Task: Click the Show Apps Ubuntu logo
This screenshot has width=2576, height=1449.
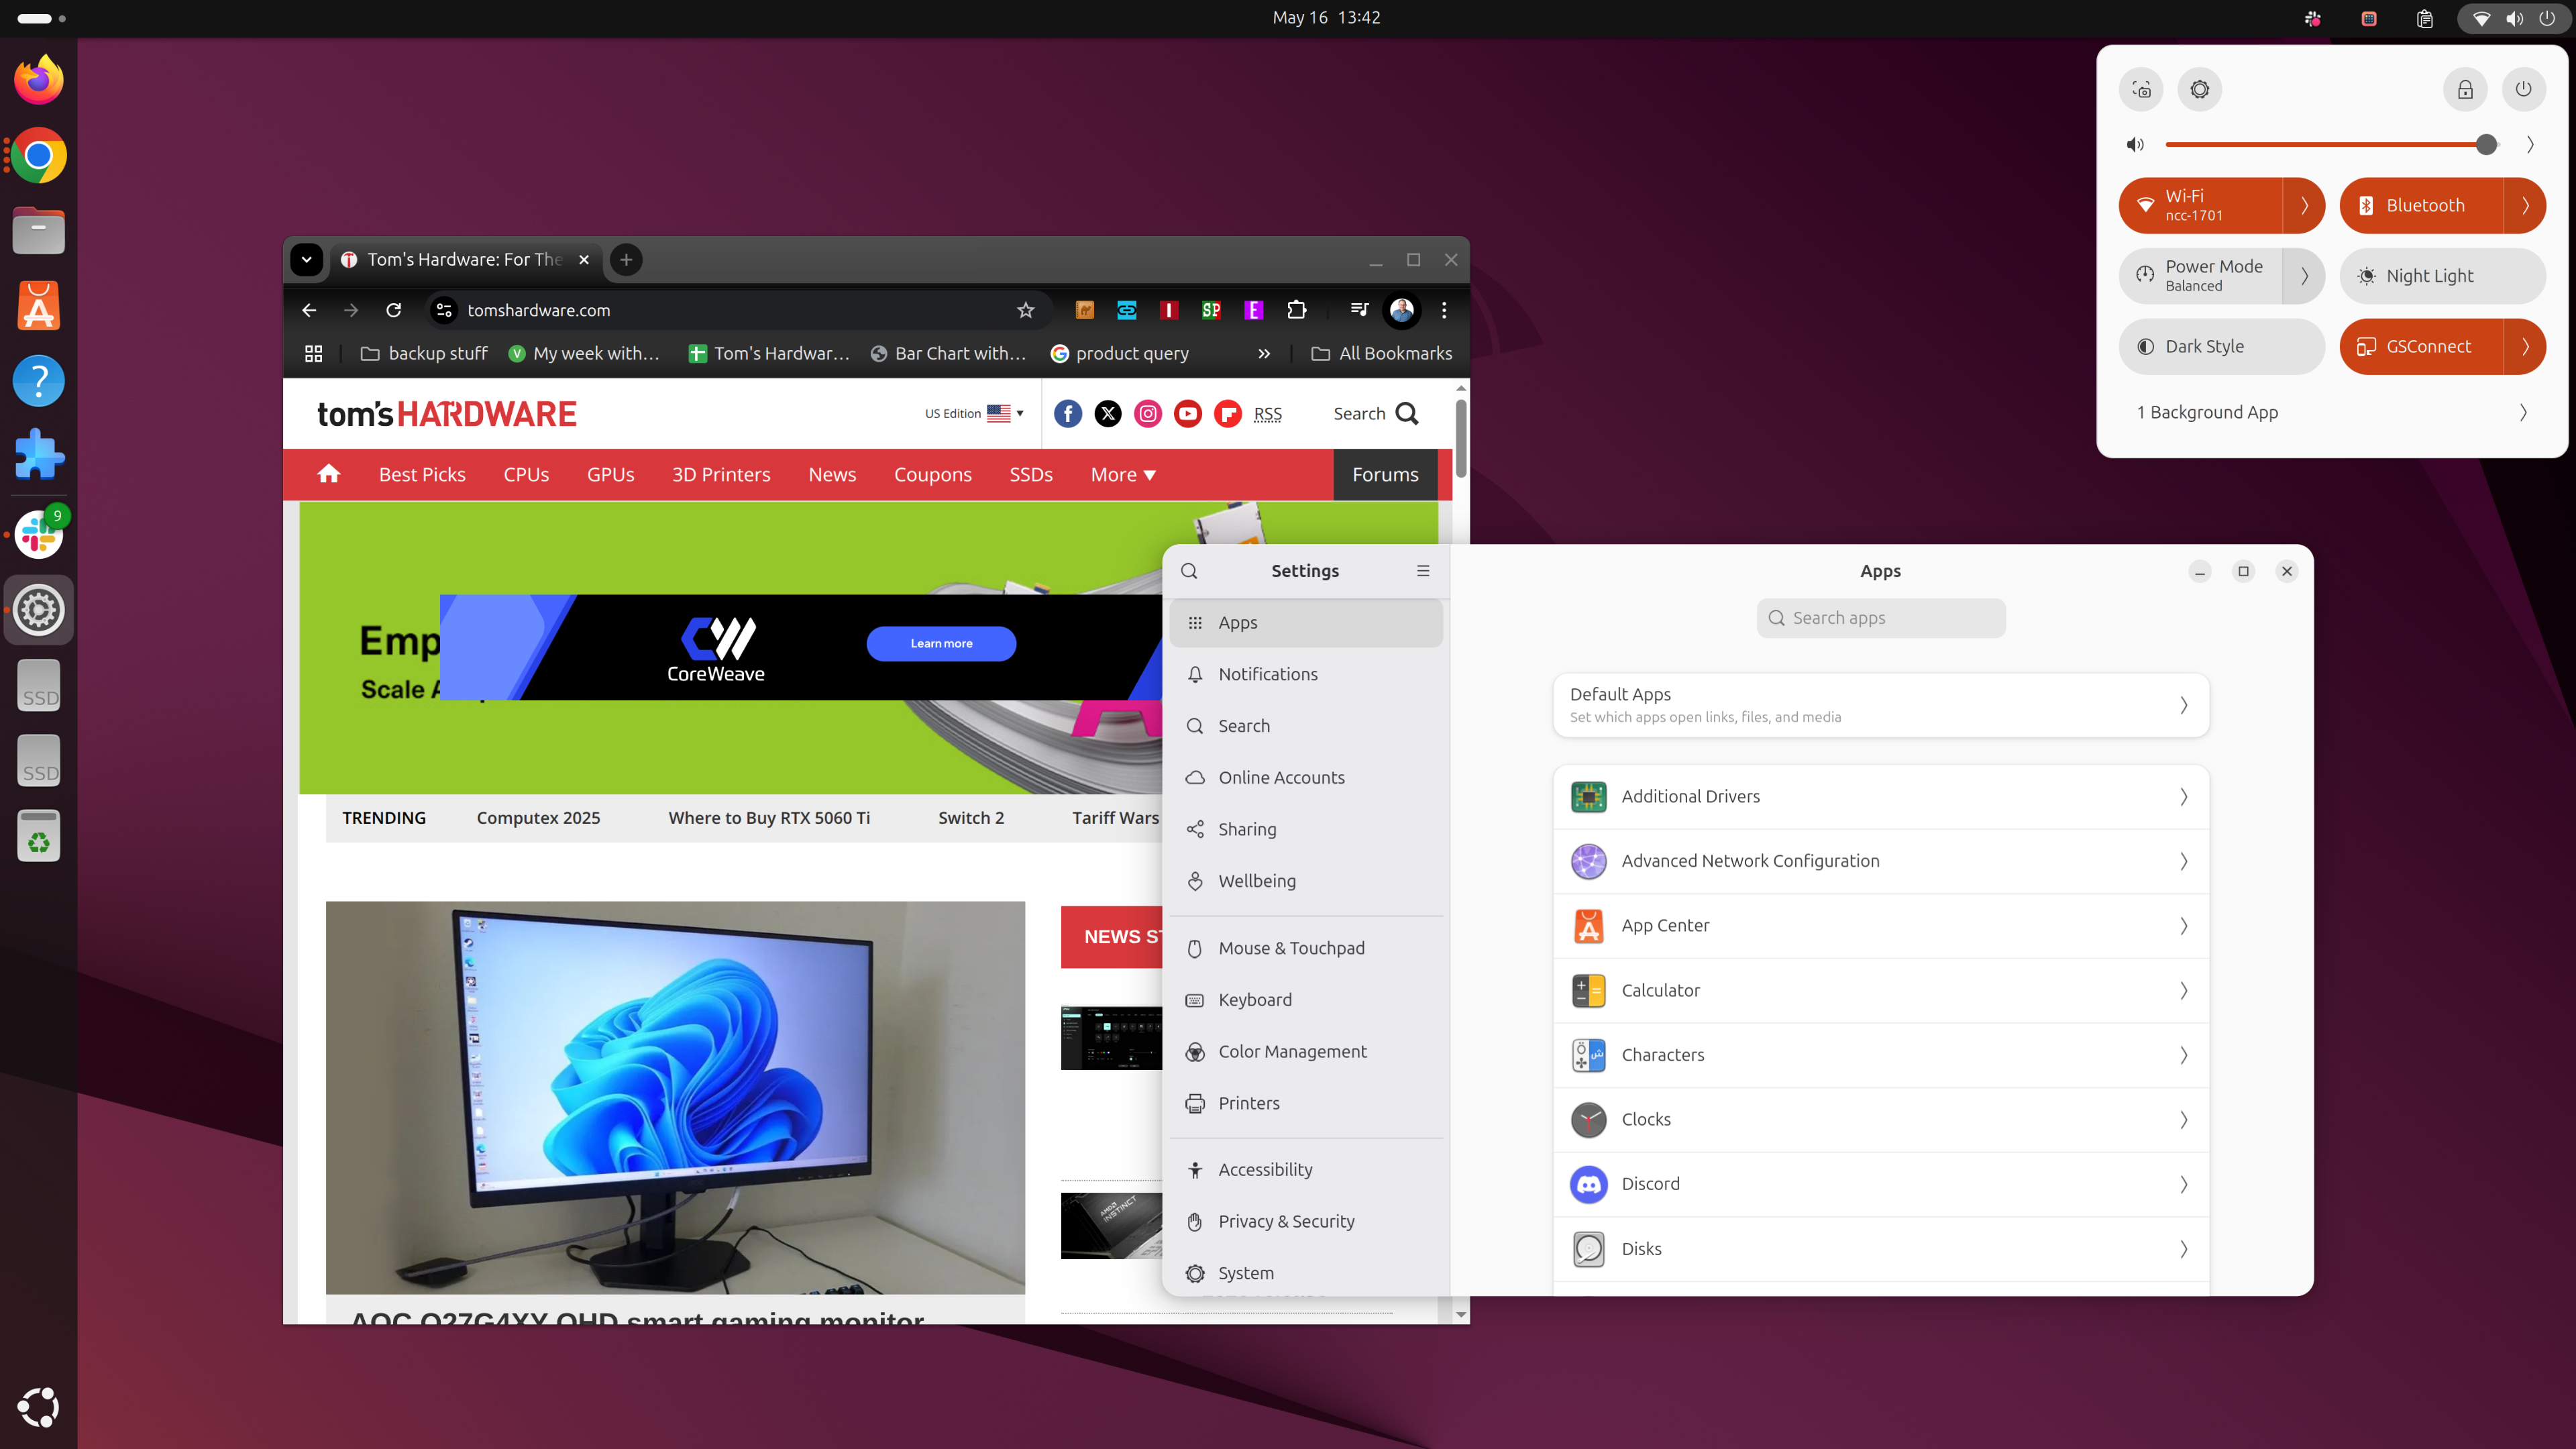Action: (38, 1407)
